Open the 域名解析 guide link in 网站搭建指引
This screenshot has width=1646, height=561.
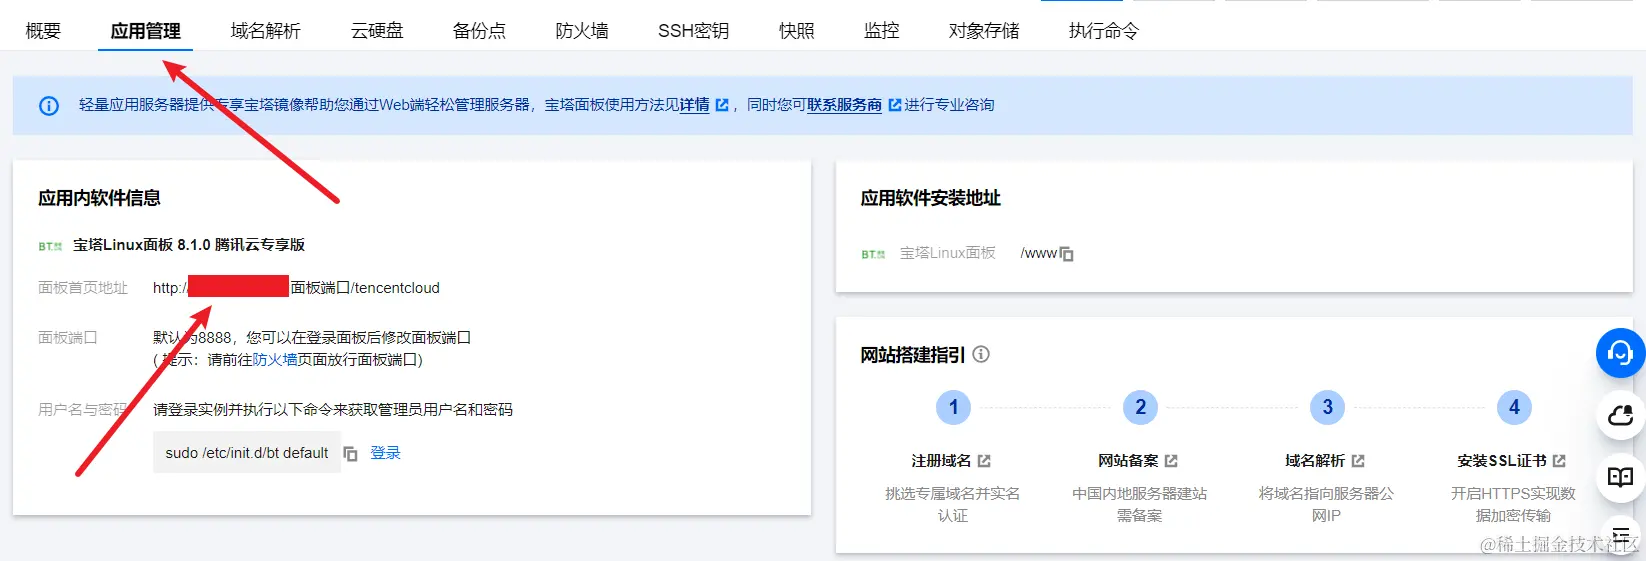click(x=1315, y=461)
